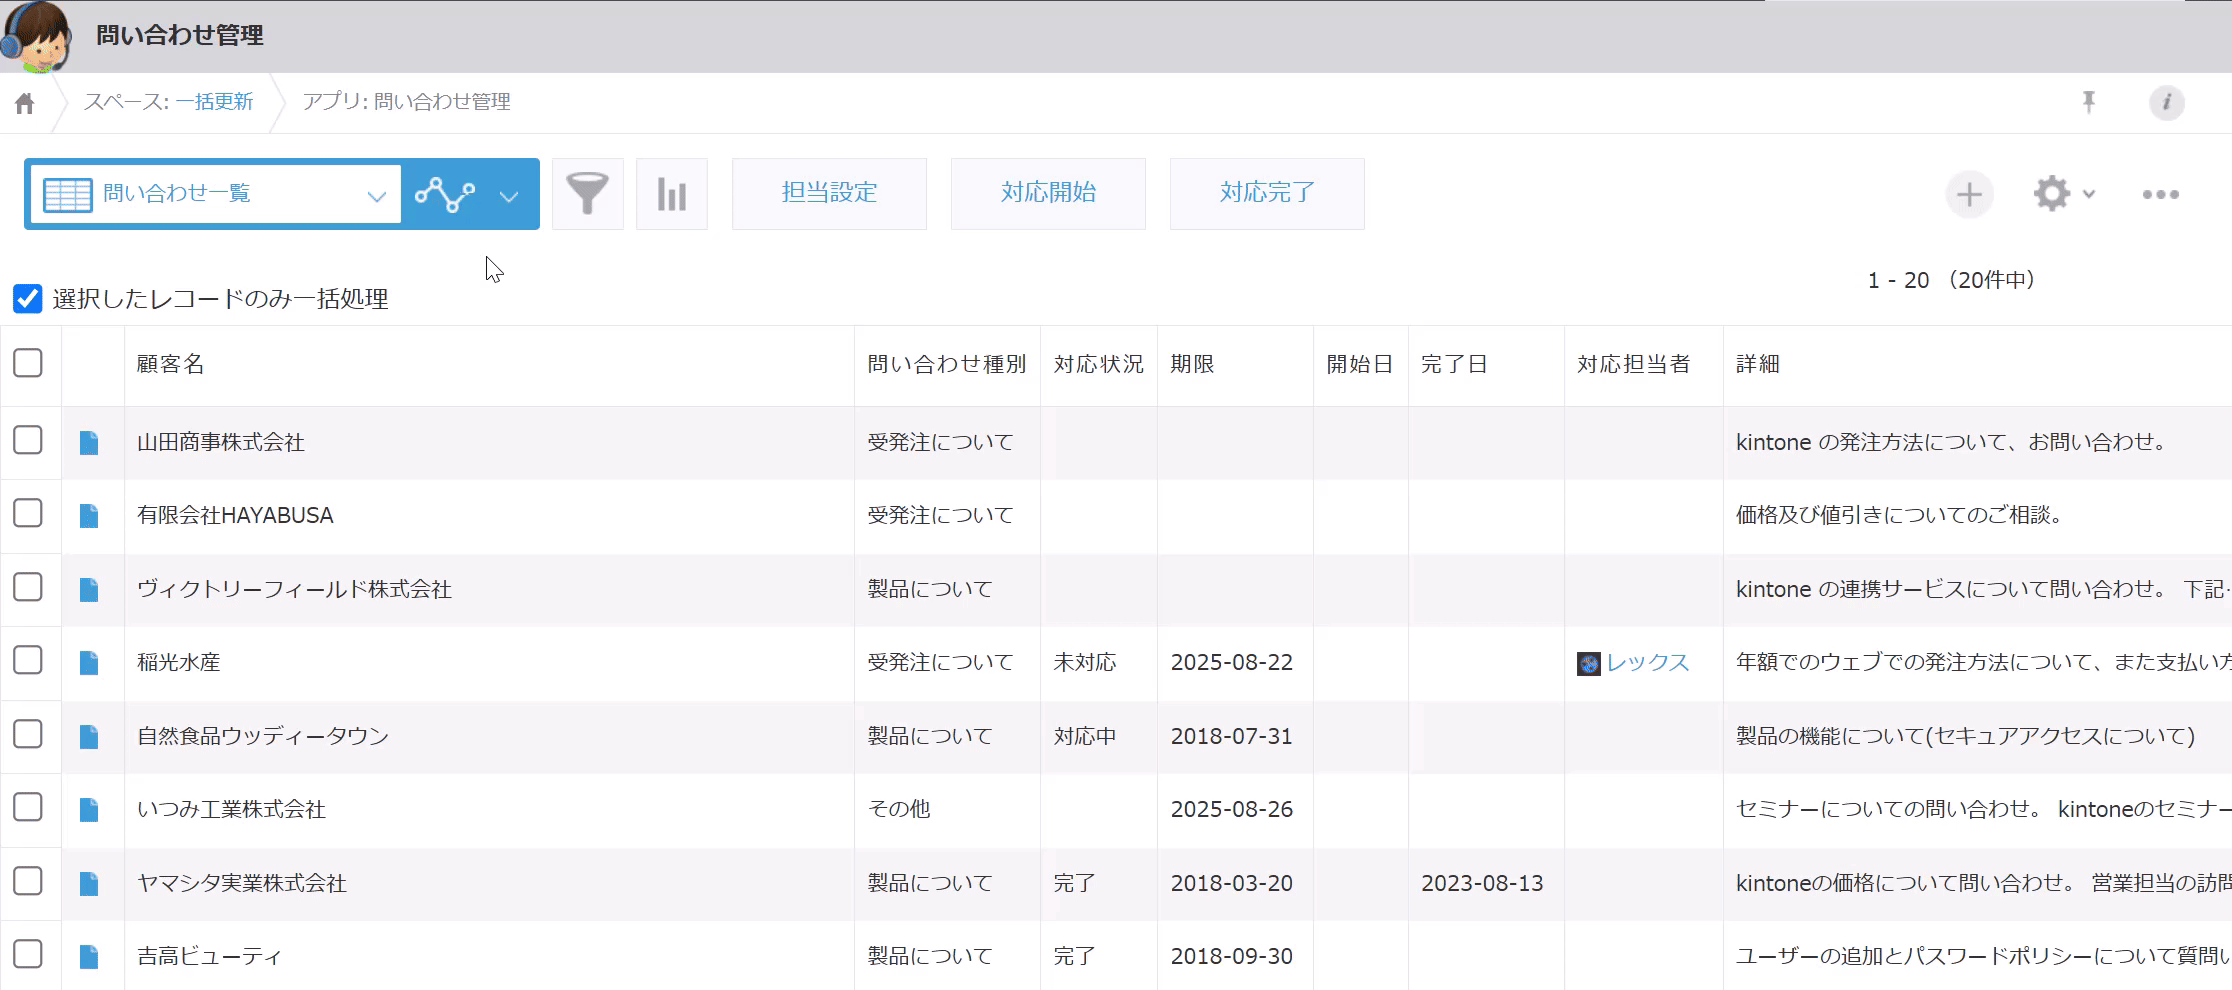Click the home icon in breadcrumb

tap(25, 103)
